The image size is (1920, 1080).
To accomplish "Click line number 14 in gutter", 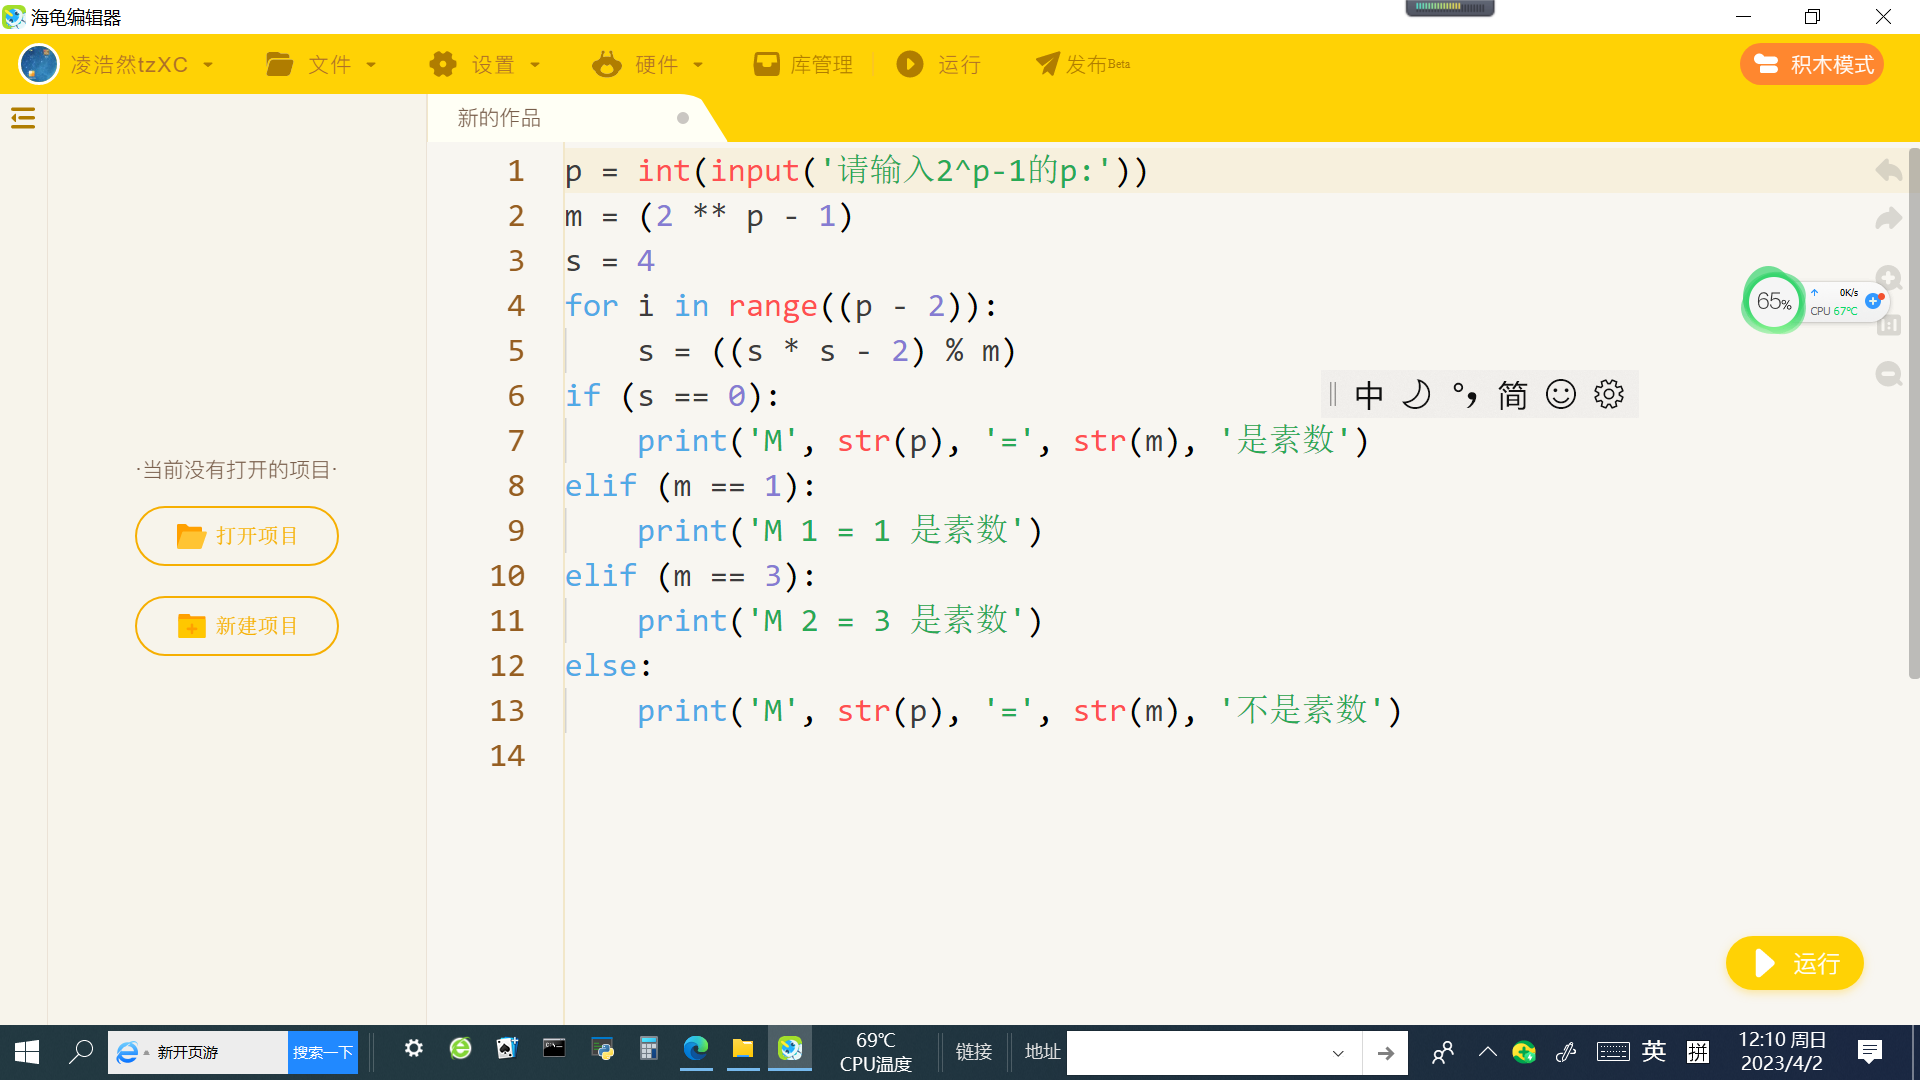I will (x=507, y=756).
